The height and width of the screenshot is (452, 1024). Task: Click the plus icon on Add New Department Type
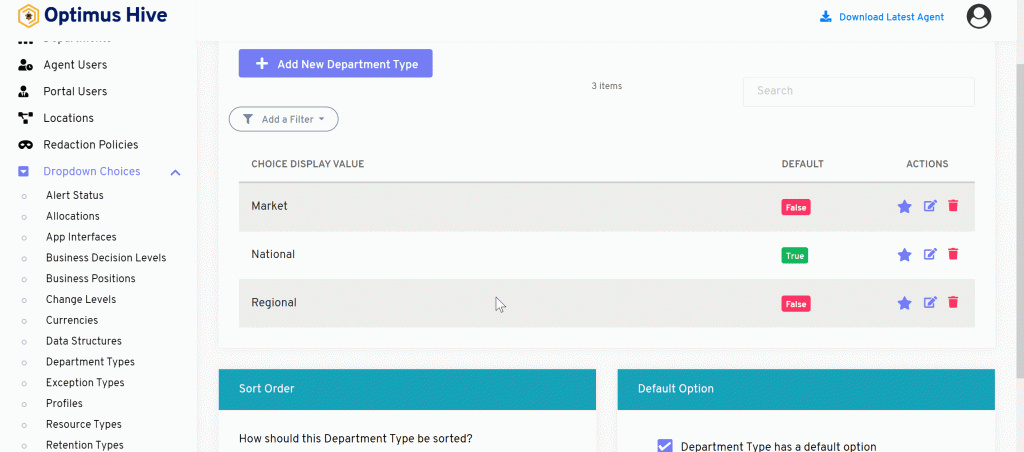[x=262, y=63]
